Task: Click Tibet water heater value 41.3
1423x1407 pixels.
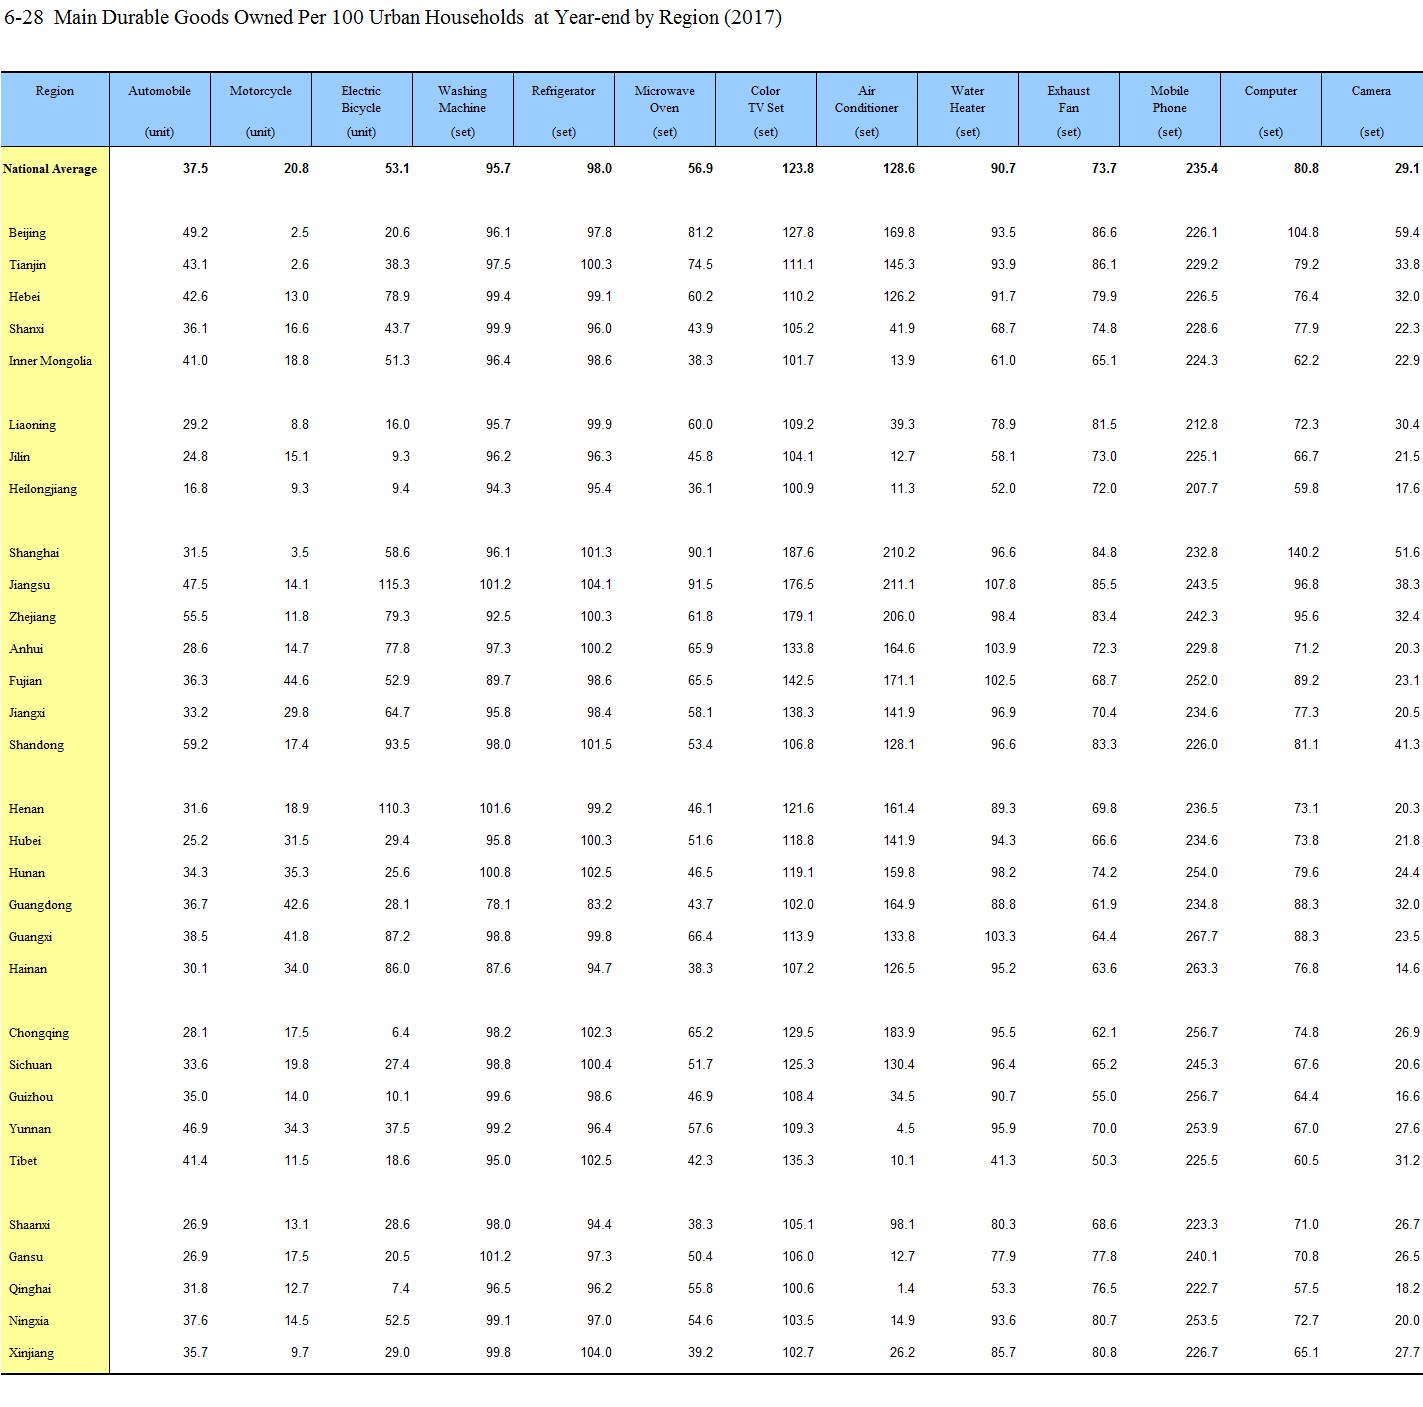Action: click(x=1003, y=1161)
